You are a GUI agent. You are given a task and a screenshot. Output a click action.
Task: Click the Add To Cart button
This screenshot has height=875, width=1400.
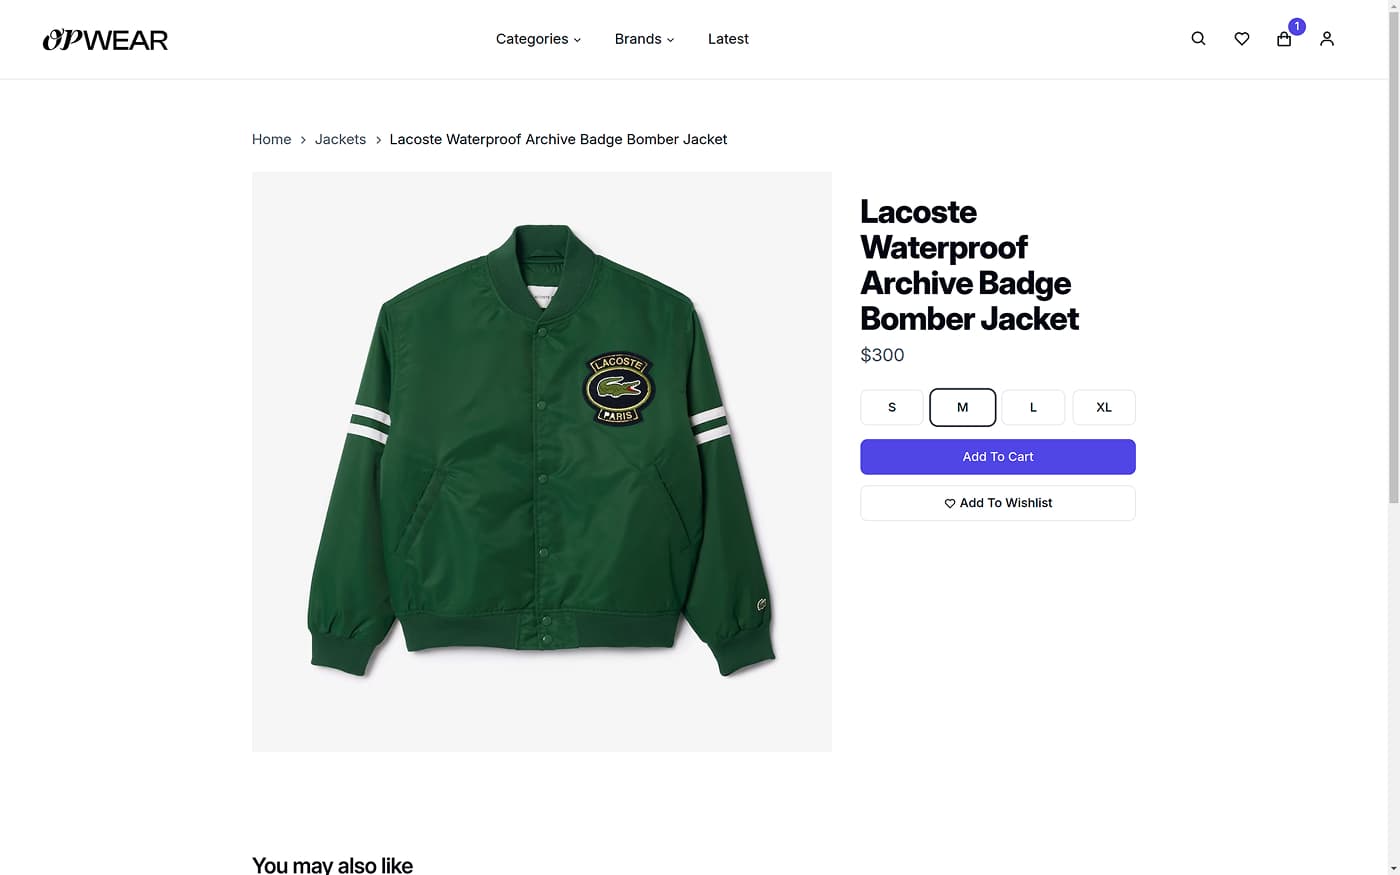pos(998,457)
